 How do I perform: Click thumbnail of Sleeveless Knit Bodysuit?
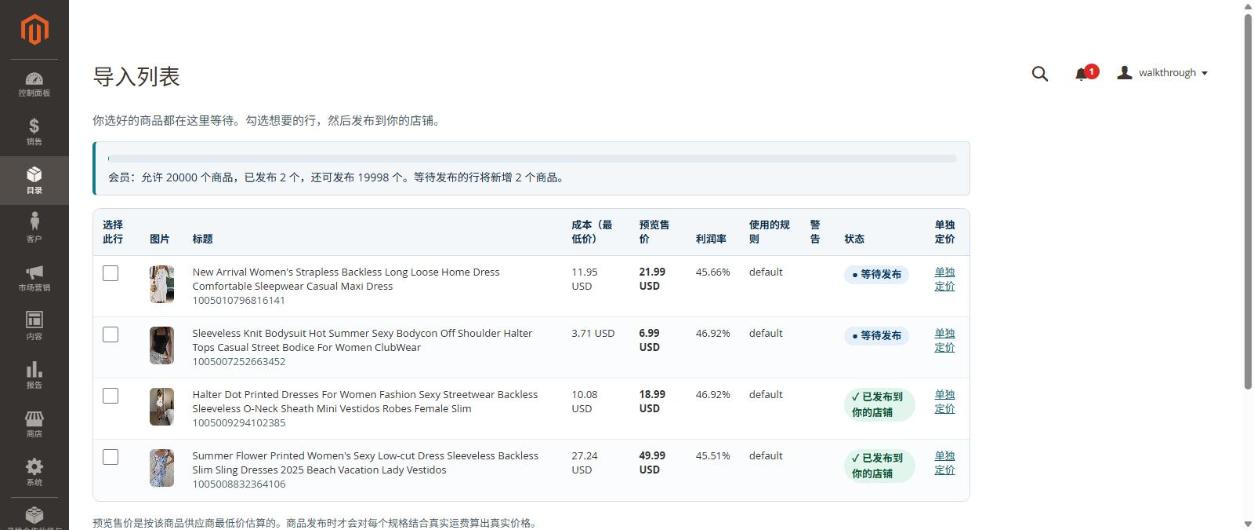click(161, 345)
